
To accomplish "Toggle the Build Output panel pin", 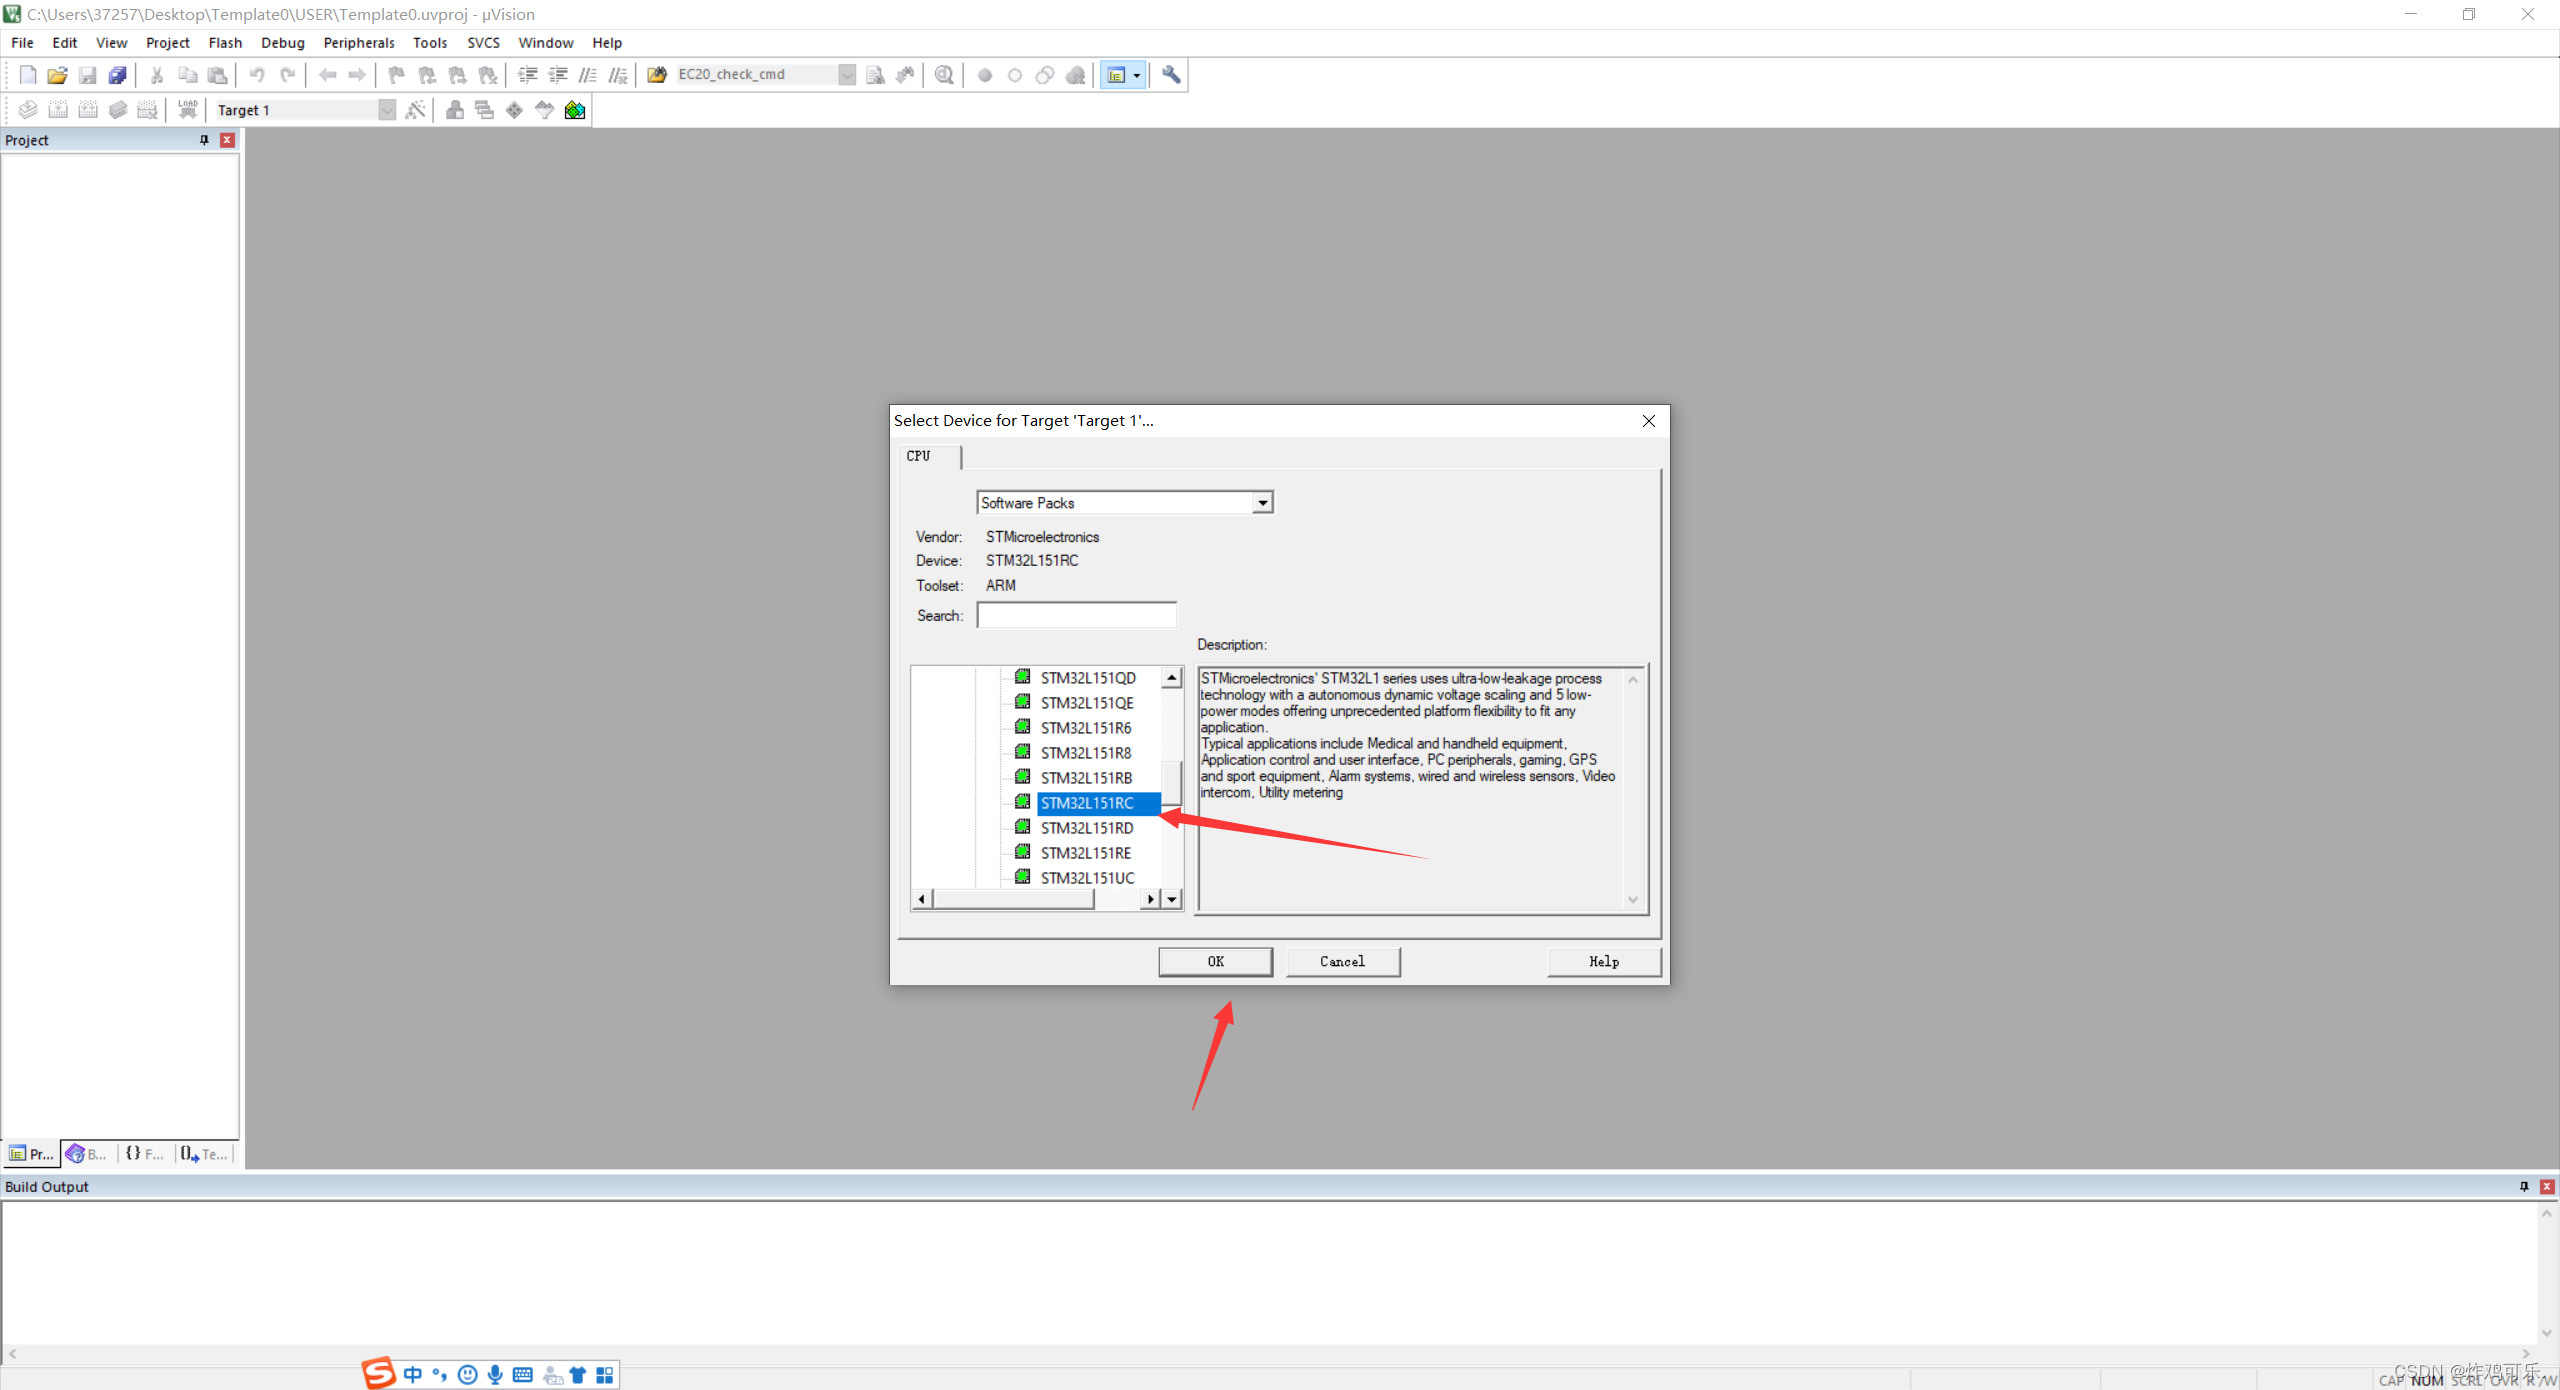I will coord(2524,1186).
